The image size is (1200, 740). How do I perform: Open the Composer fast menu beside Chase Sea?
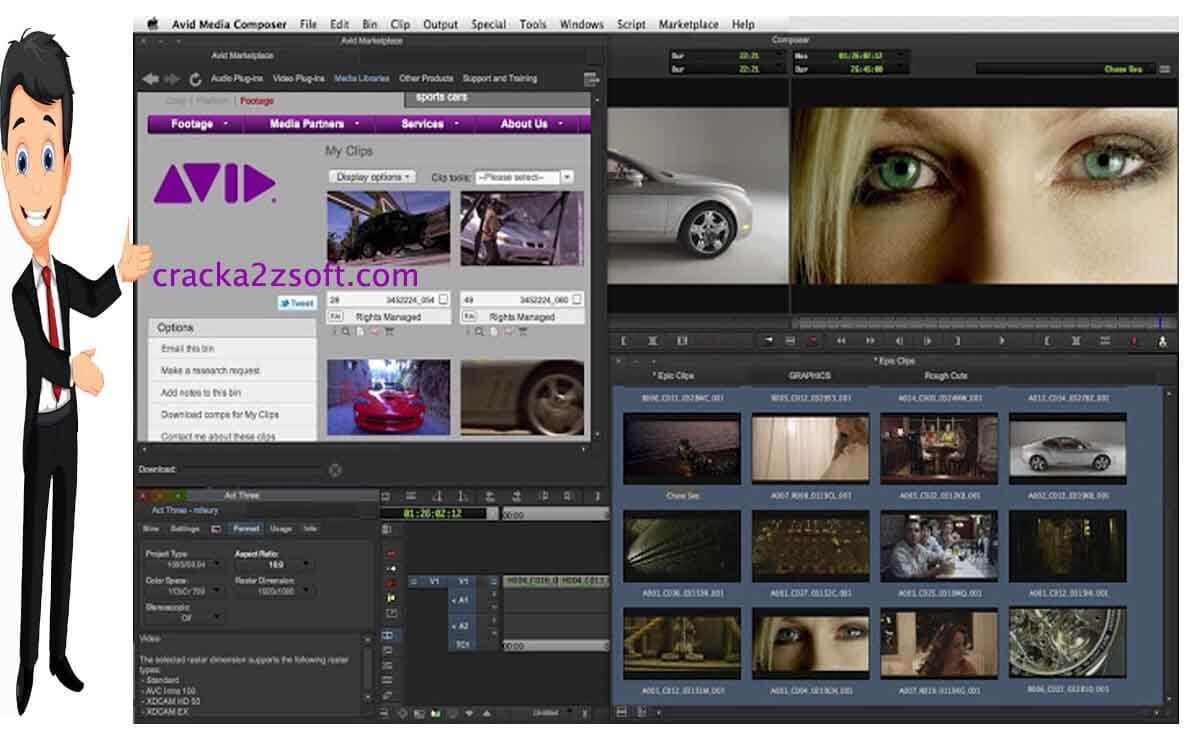click(1164, 69)
